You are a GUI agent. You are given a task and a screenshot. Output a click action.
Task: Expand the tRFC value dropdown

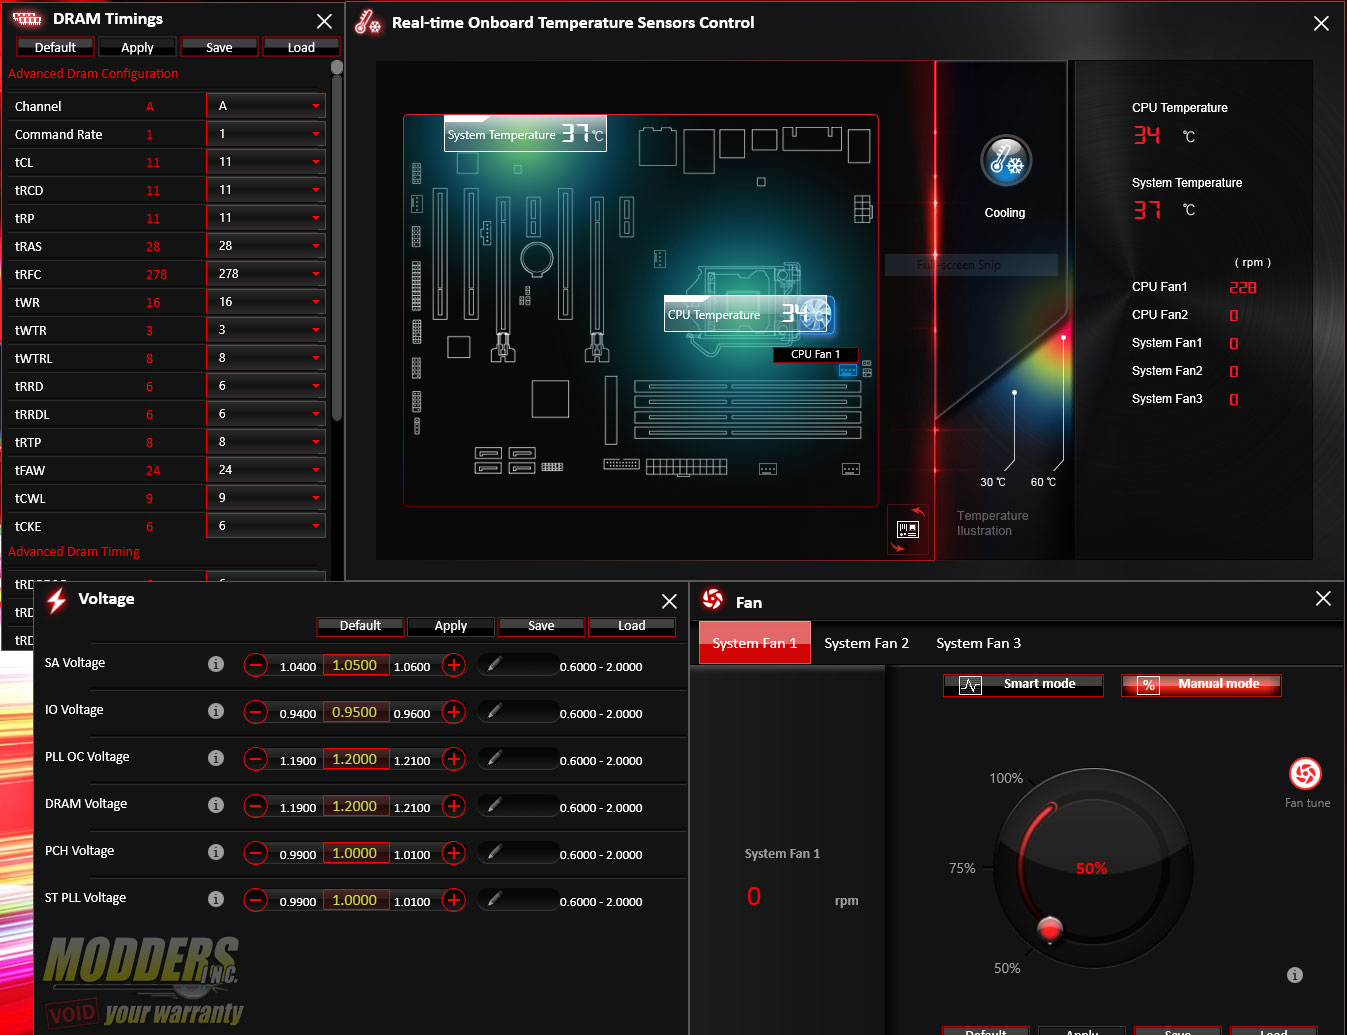266,274
